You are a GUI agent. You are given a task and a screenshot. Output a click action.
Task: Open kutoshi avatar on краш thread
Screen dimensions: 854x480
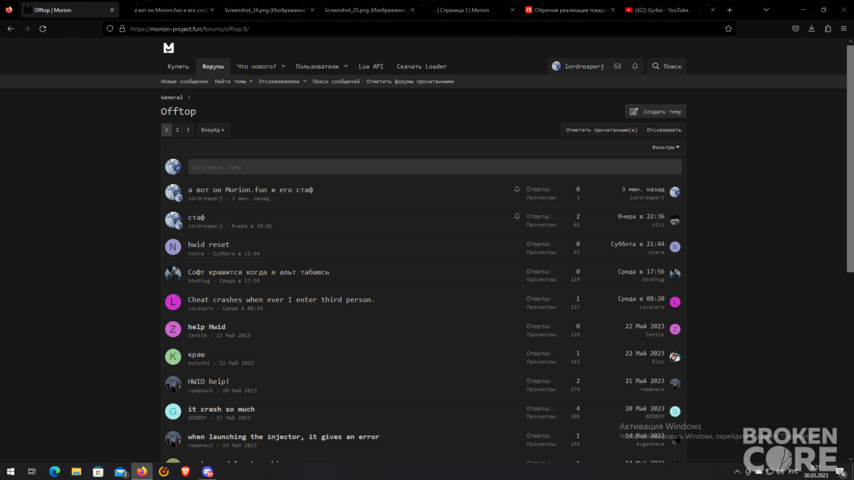173,357
